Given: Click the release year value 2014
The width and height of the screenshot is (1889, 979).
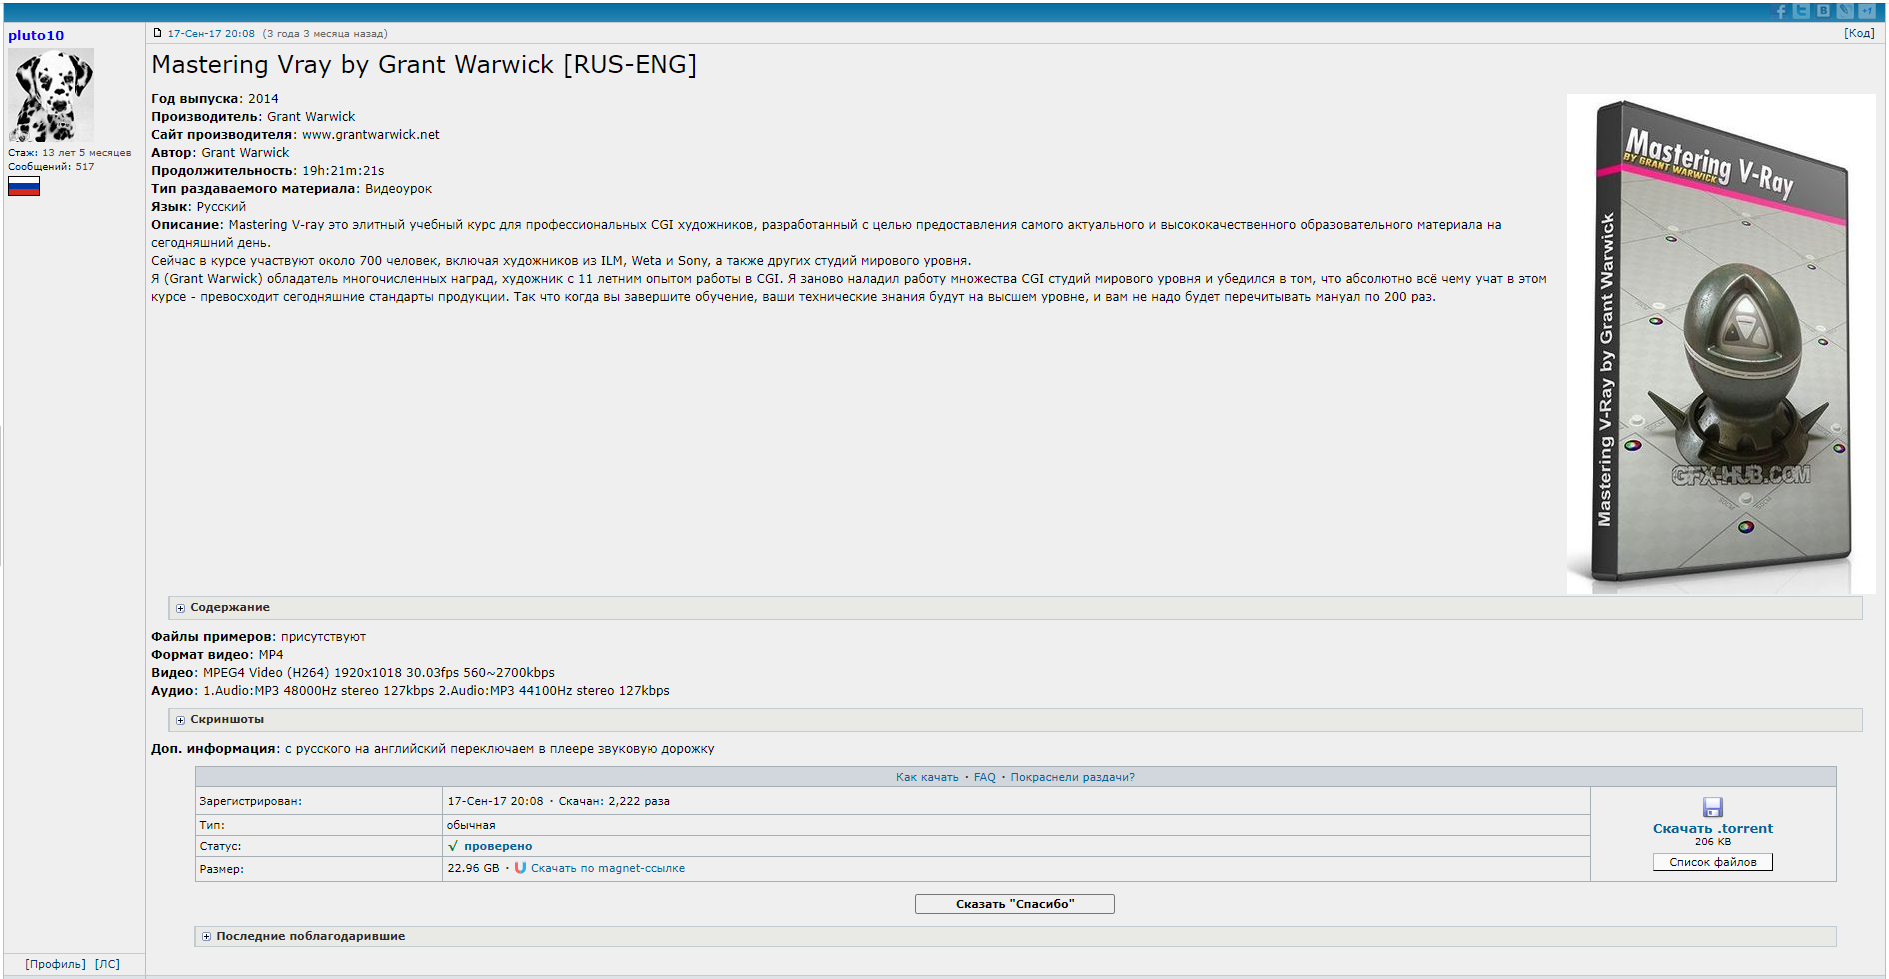Looking at the screenshot, I should [263, 99].
